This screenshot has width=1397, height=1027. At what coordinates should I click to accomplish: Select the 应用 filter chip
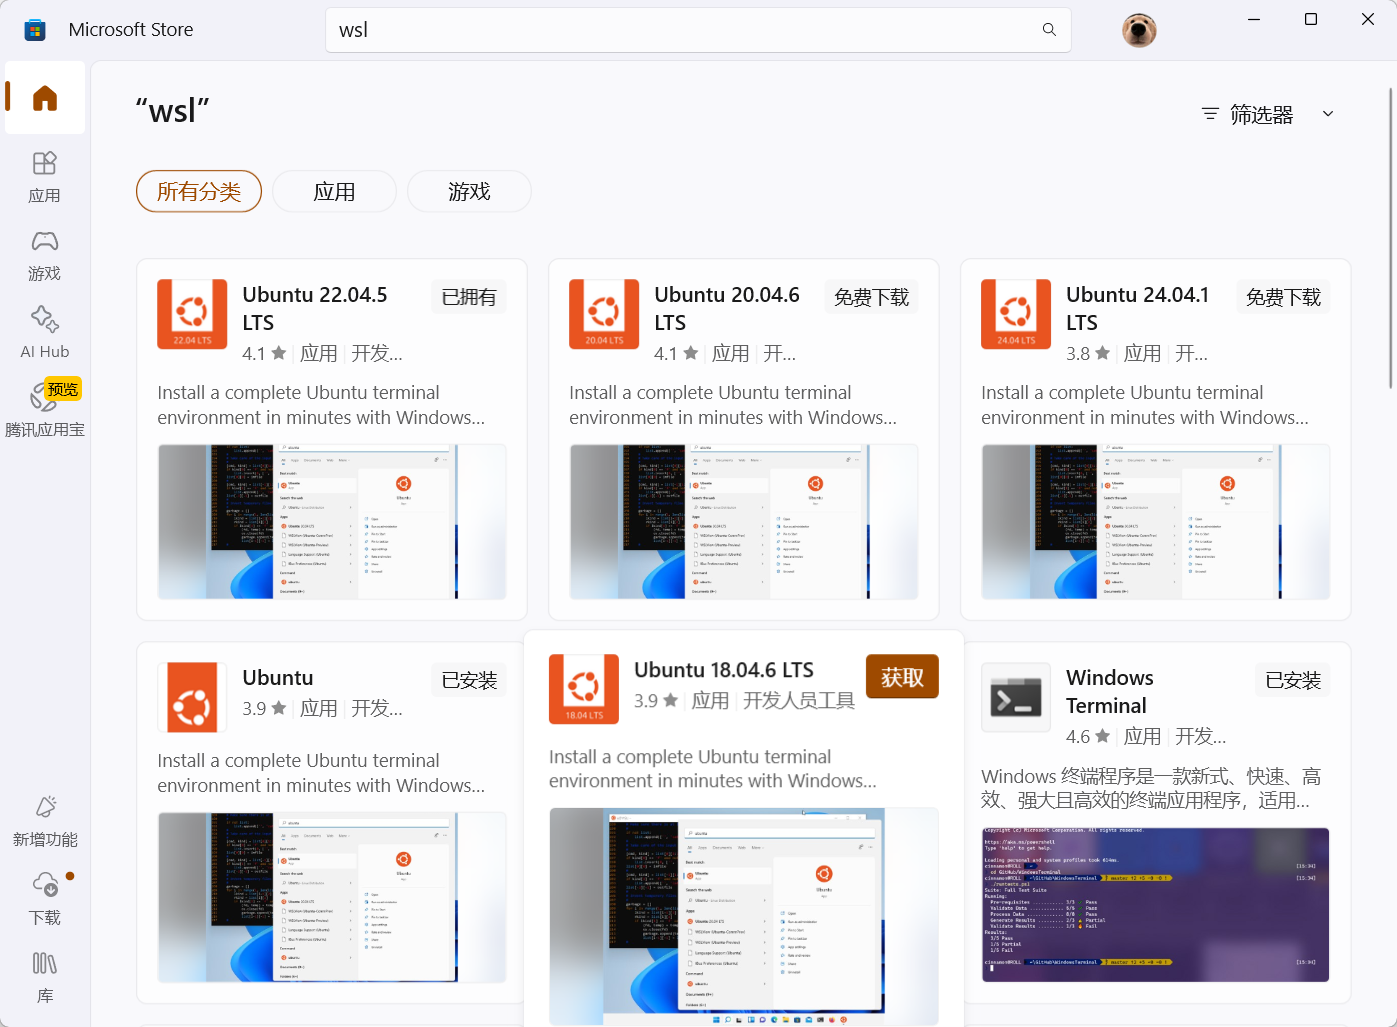(334, 191)
